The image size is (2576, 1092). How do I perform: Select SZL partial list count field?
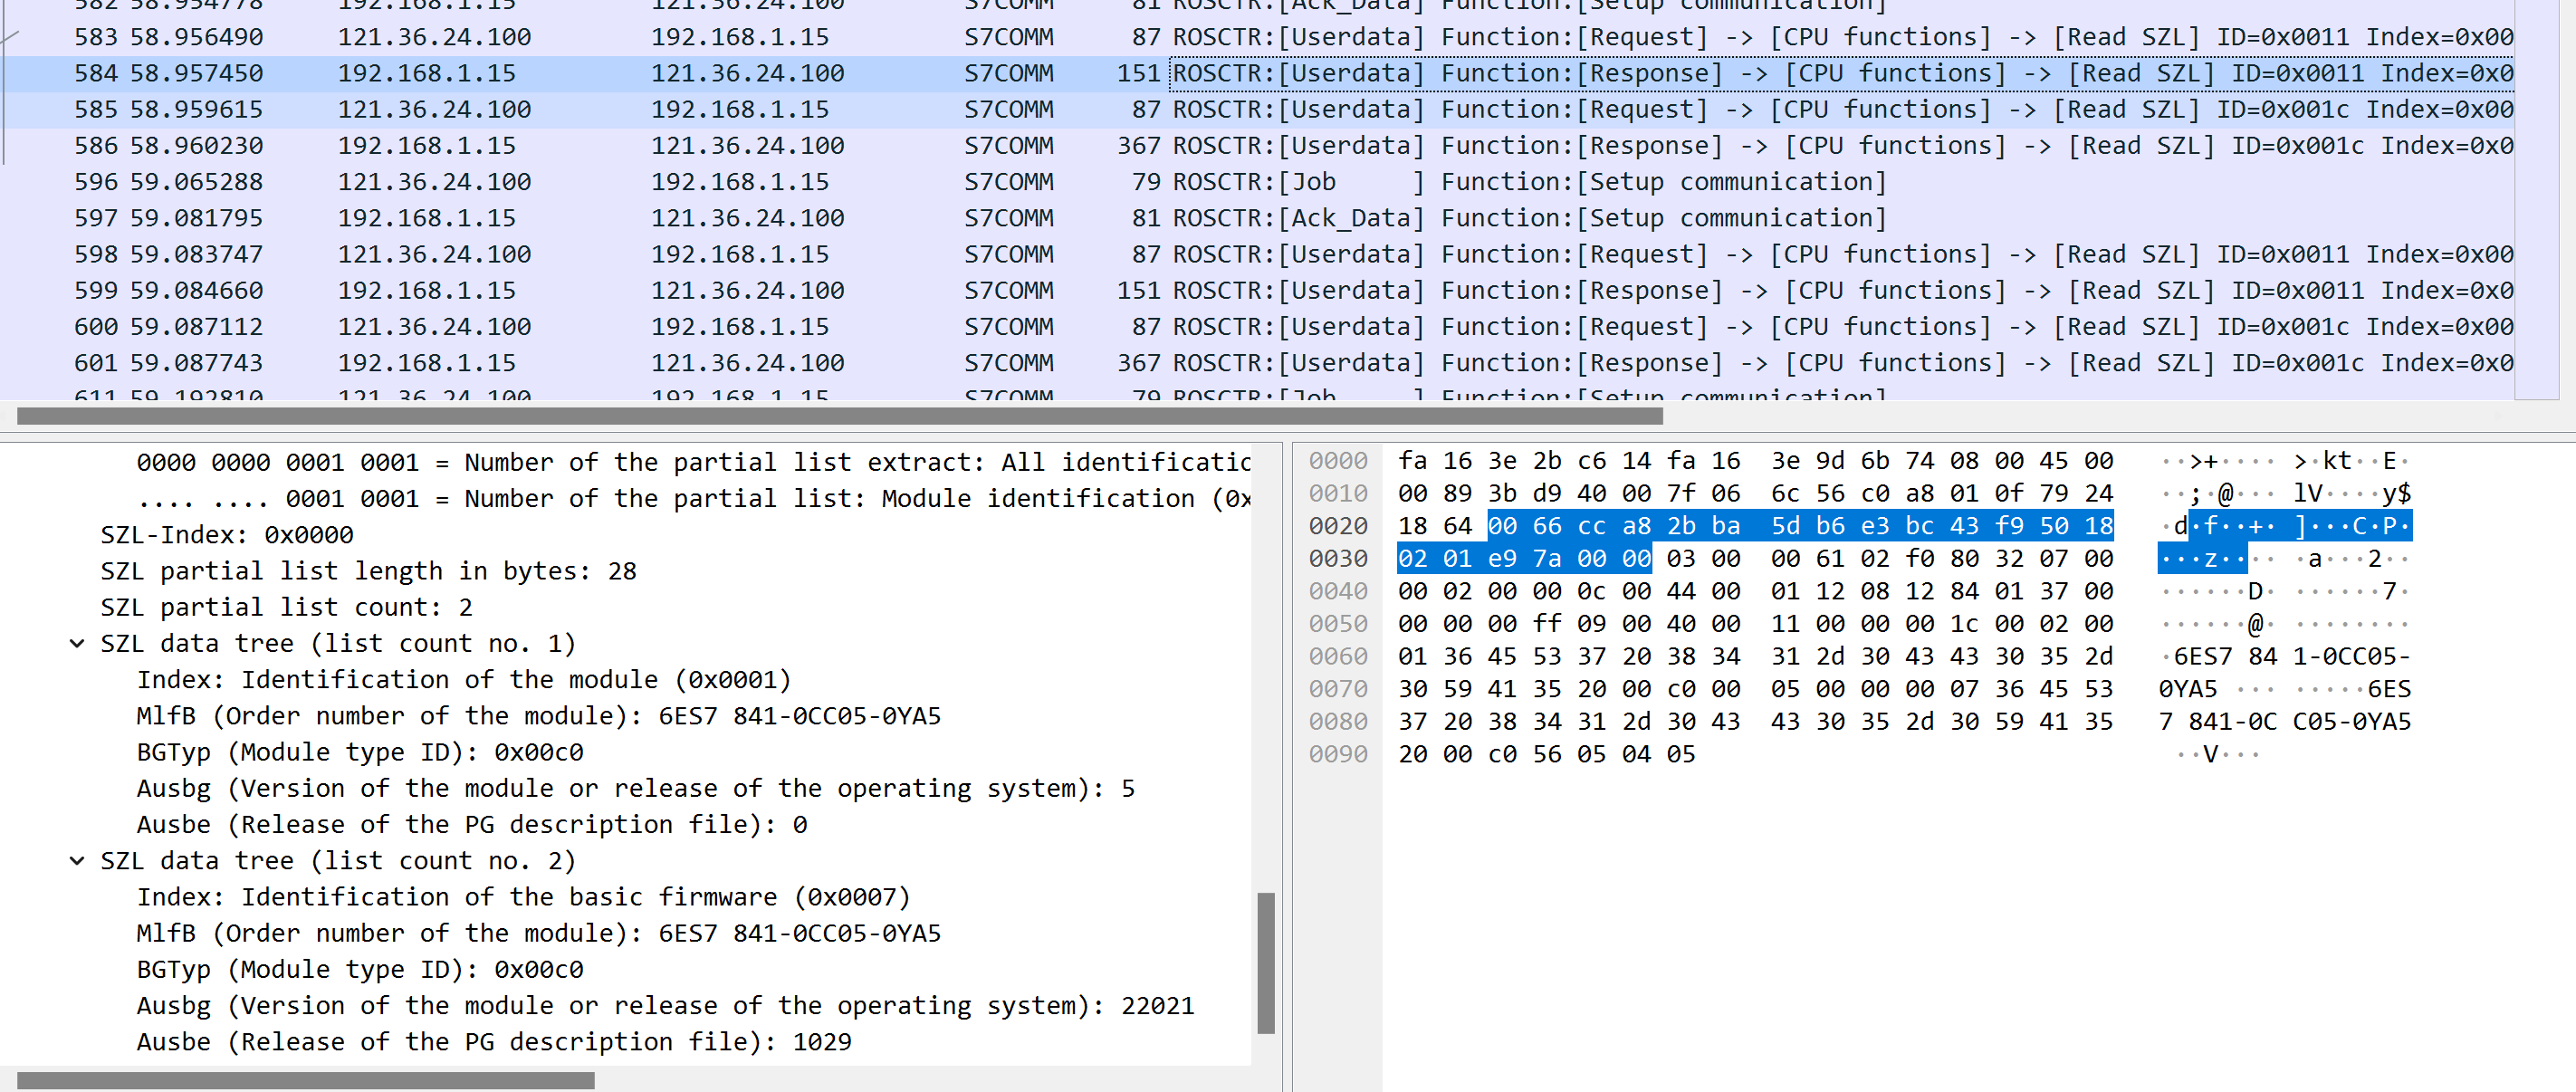click(x=286, y=607)
